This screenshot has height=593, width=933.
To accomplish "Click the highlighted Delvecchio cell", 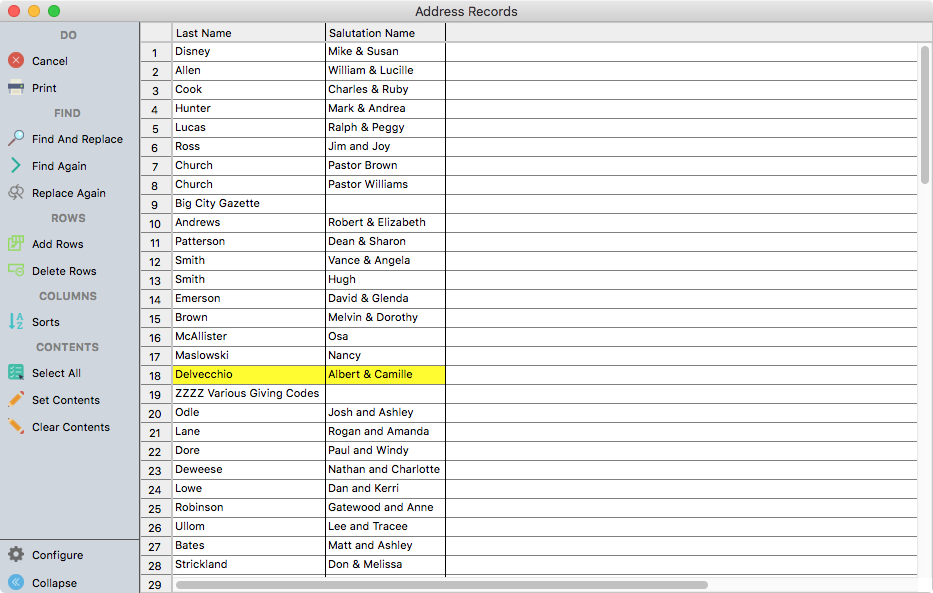I will (x=248, y=375).
